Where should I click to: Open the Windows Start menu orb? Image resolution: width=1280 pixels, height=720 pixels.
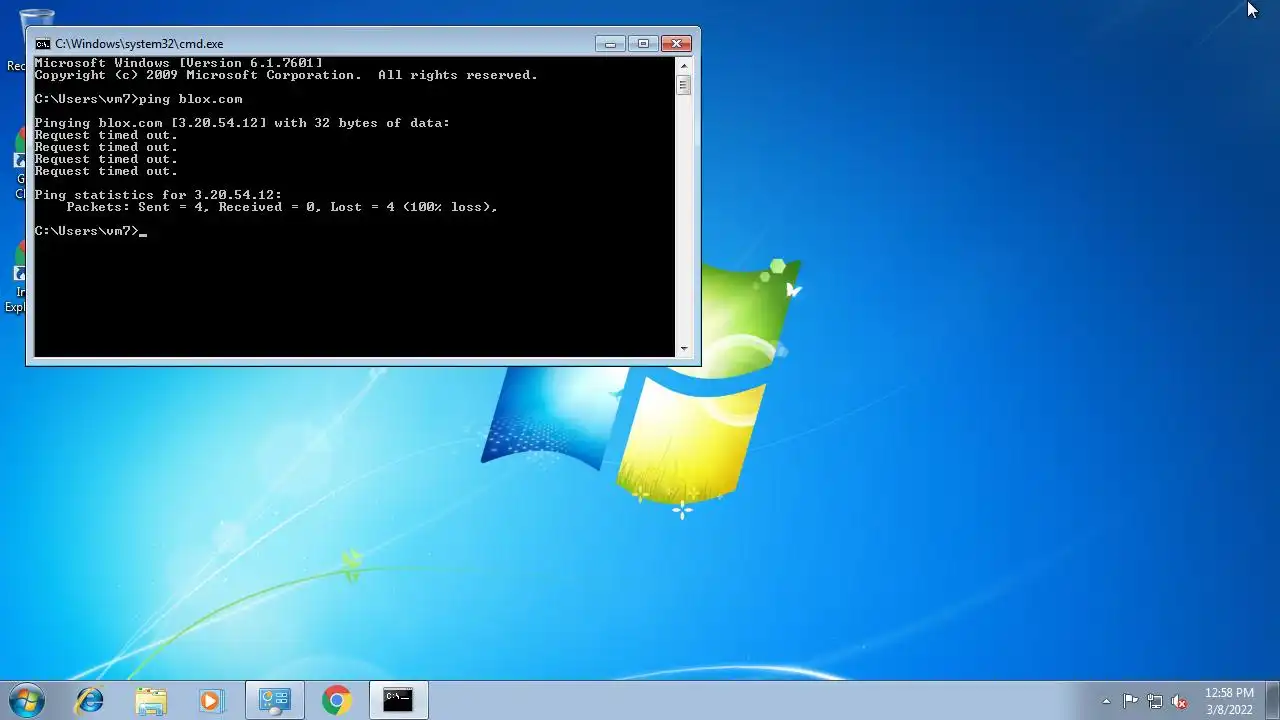click(x=27, y=700)
